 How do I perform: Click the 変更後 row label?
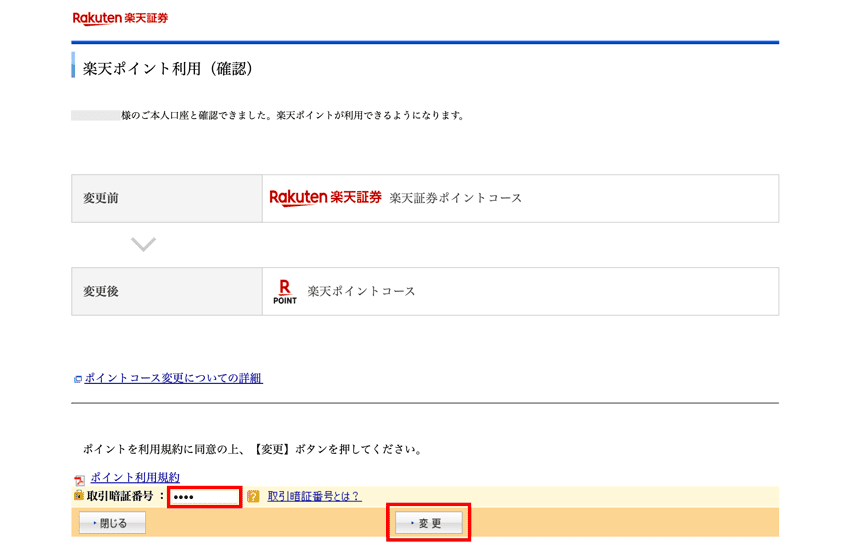coord(101,292)
